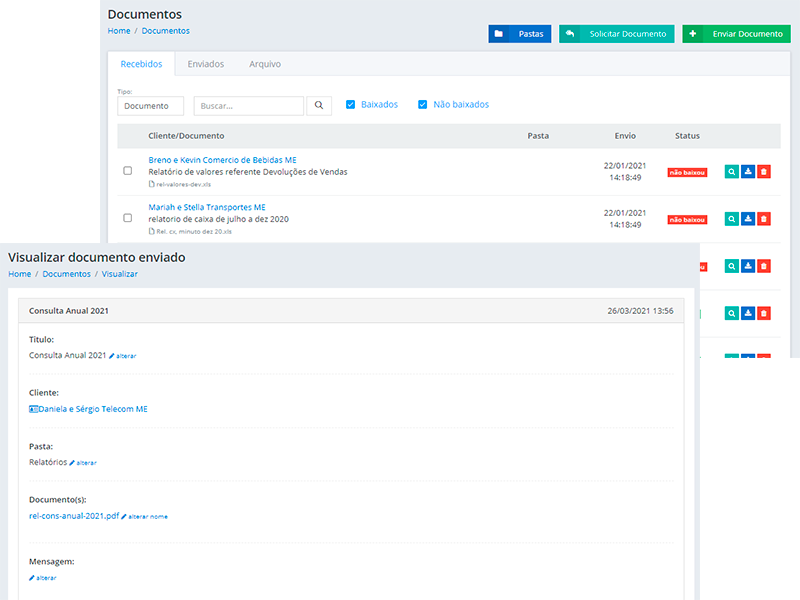Delete the Breno e Kevin document

click(x=764, y=172)
